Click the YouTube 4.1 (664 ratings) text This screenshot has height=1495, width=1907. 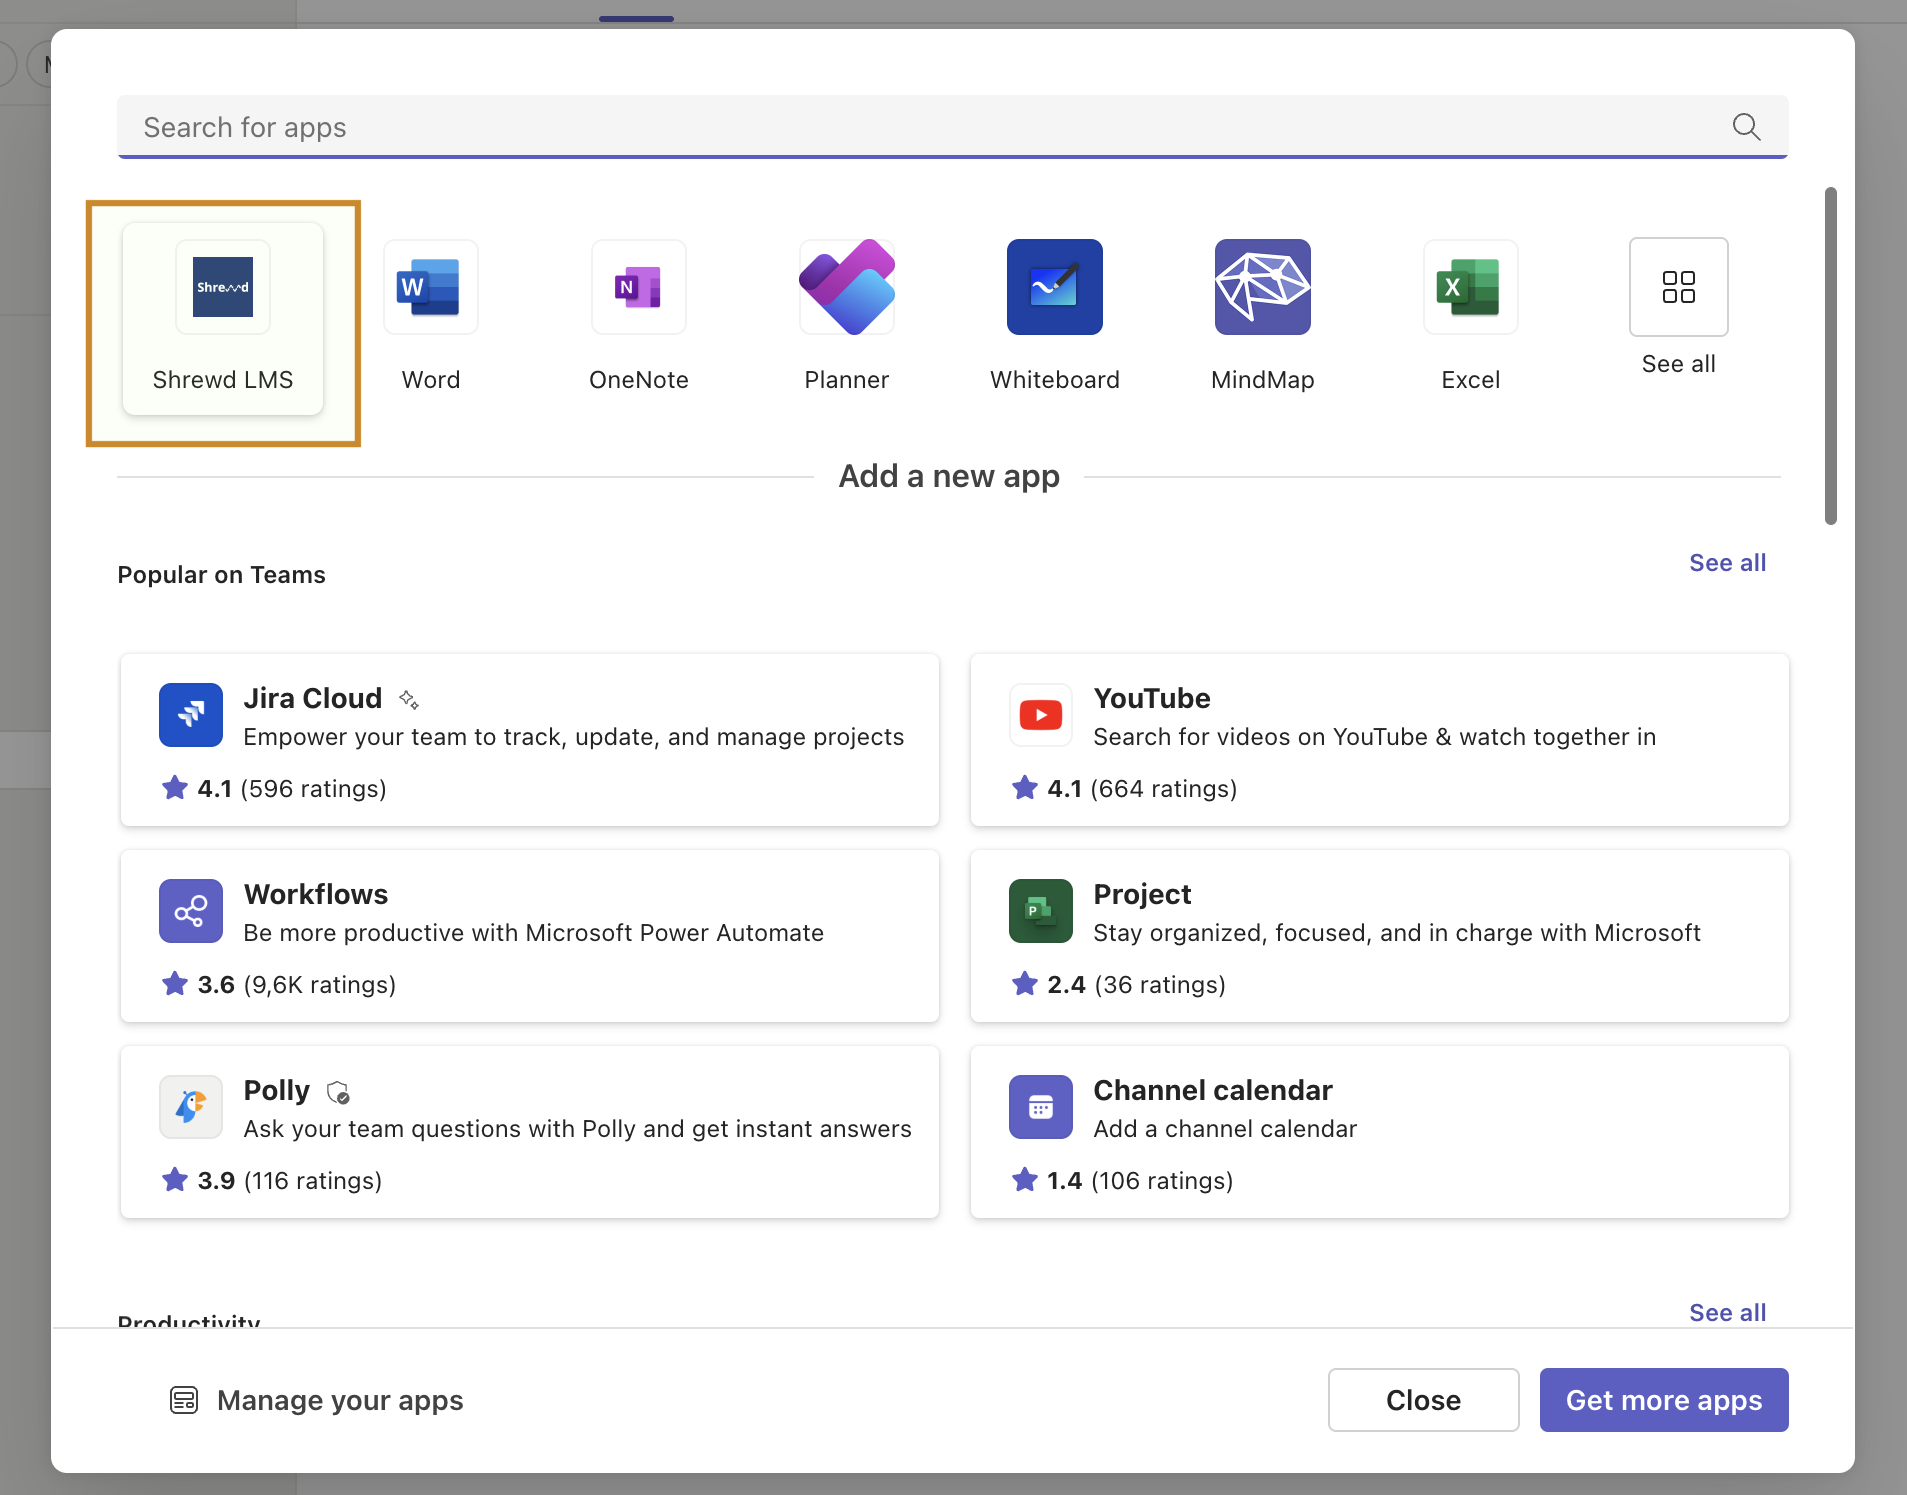click(1142, 788)
